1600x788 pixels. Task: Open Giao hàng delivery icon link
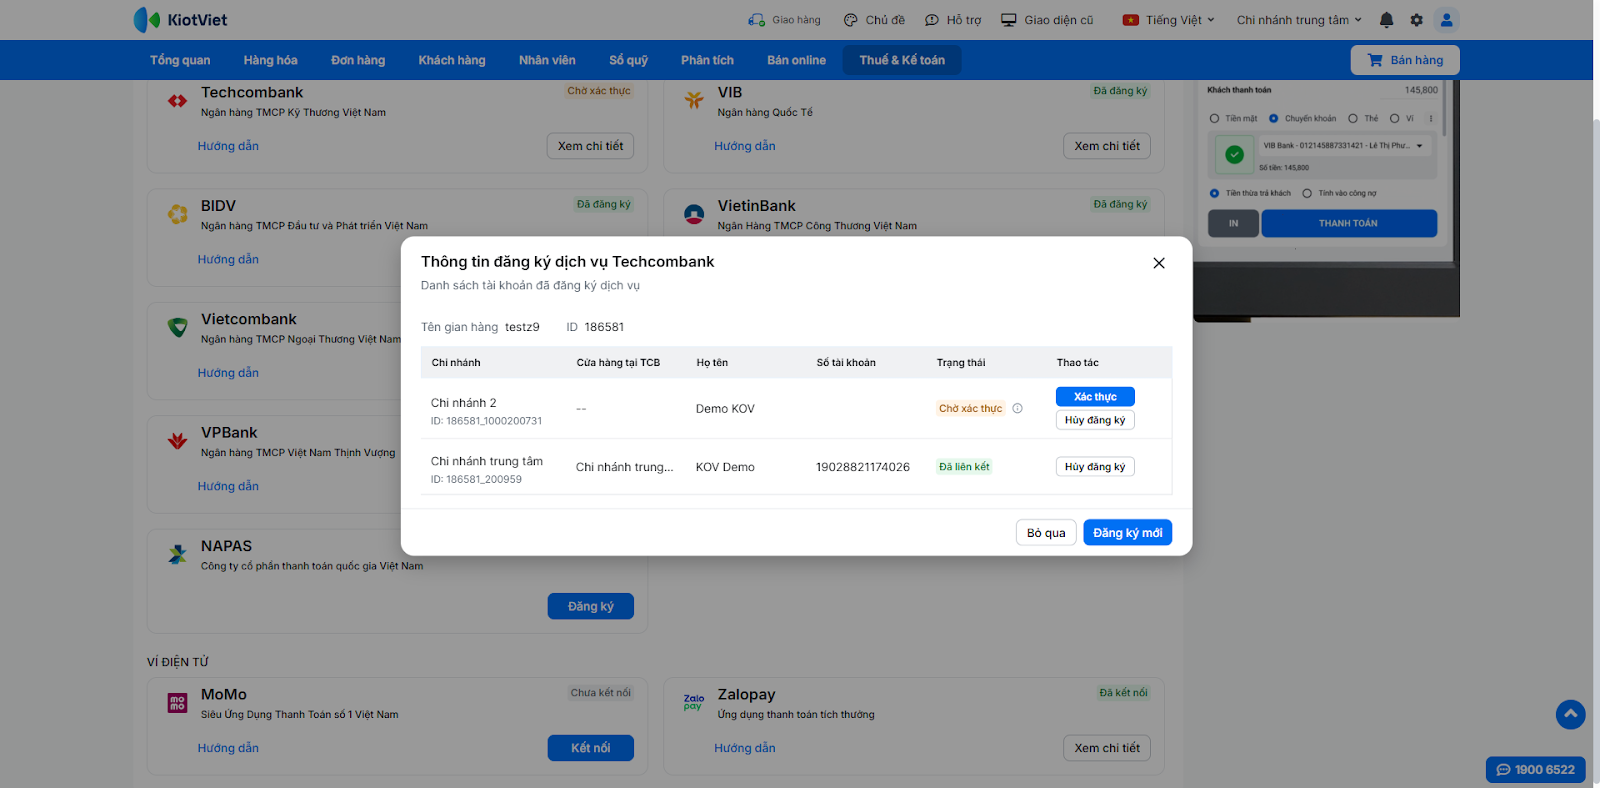coord(784,20)
